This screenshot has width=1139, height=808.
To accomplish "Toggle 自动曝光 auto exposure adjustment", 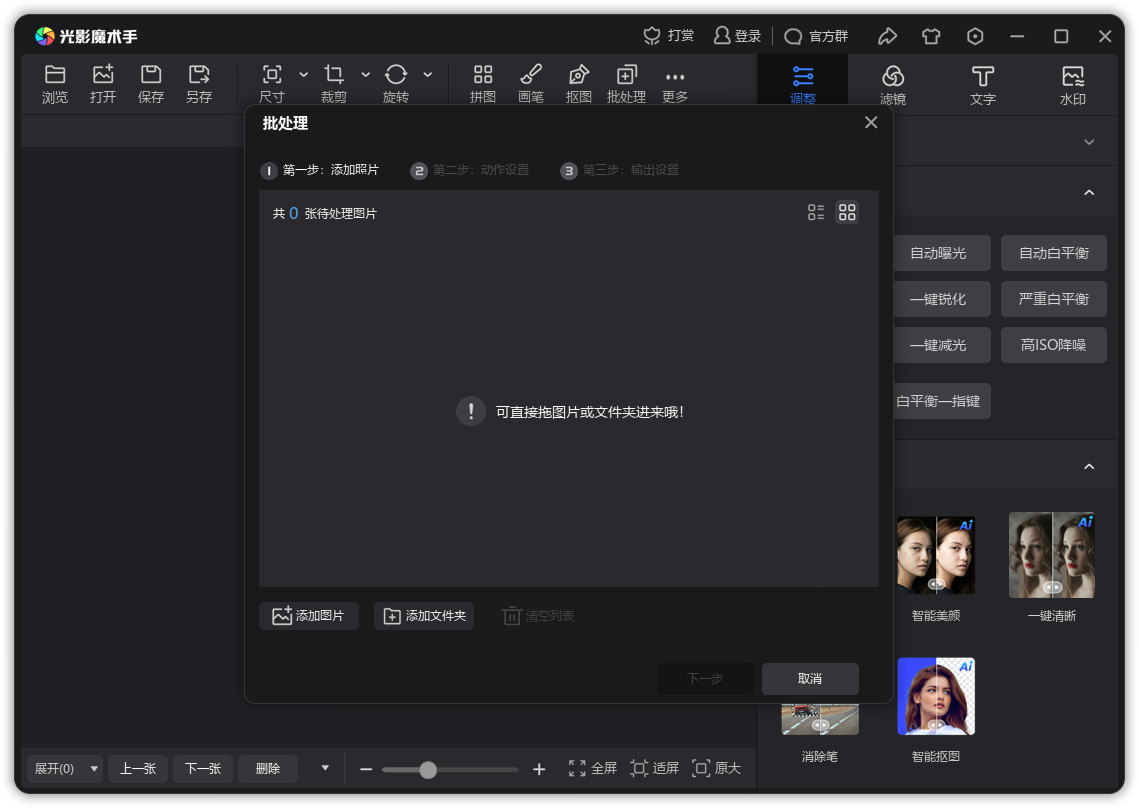I will [941, 253].
